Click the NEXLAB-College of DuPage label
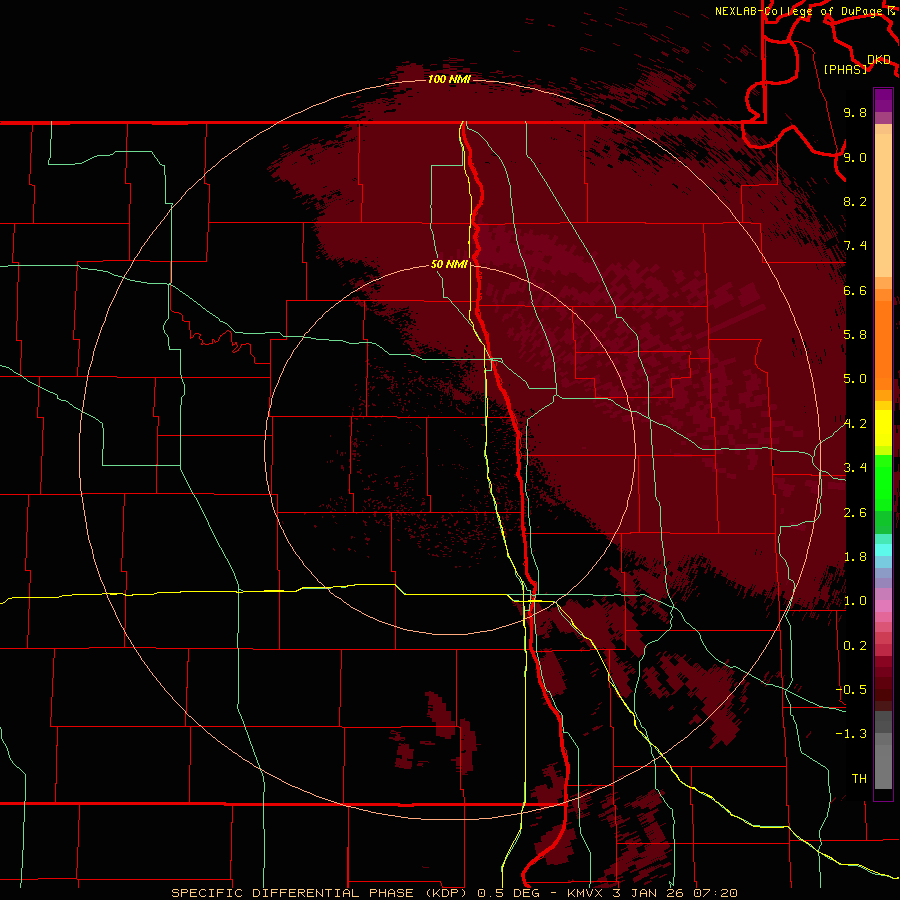 (x=800, y=11)
